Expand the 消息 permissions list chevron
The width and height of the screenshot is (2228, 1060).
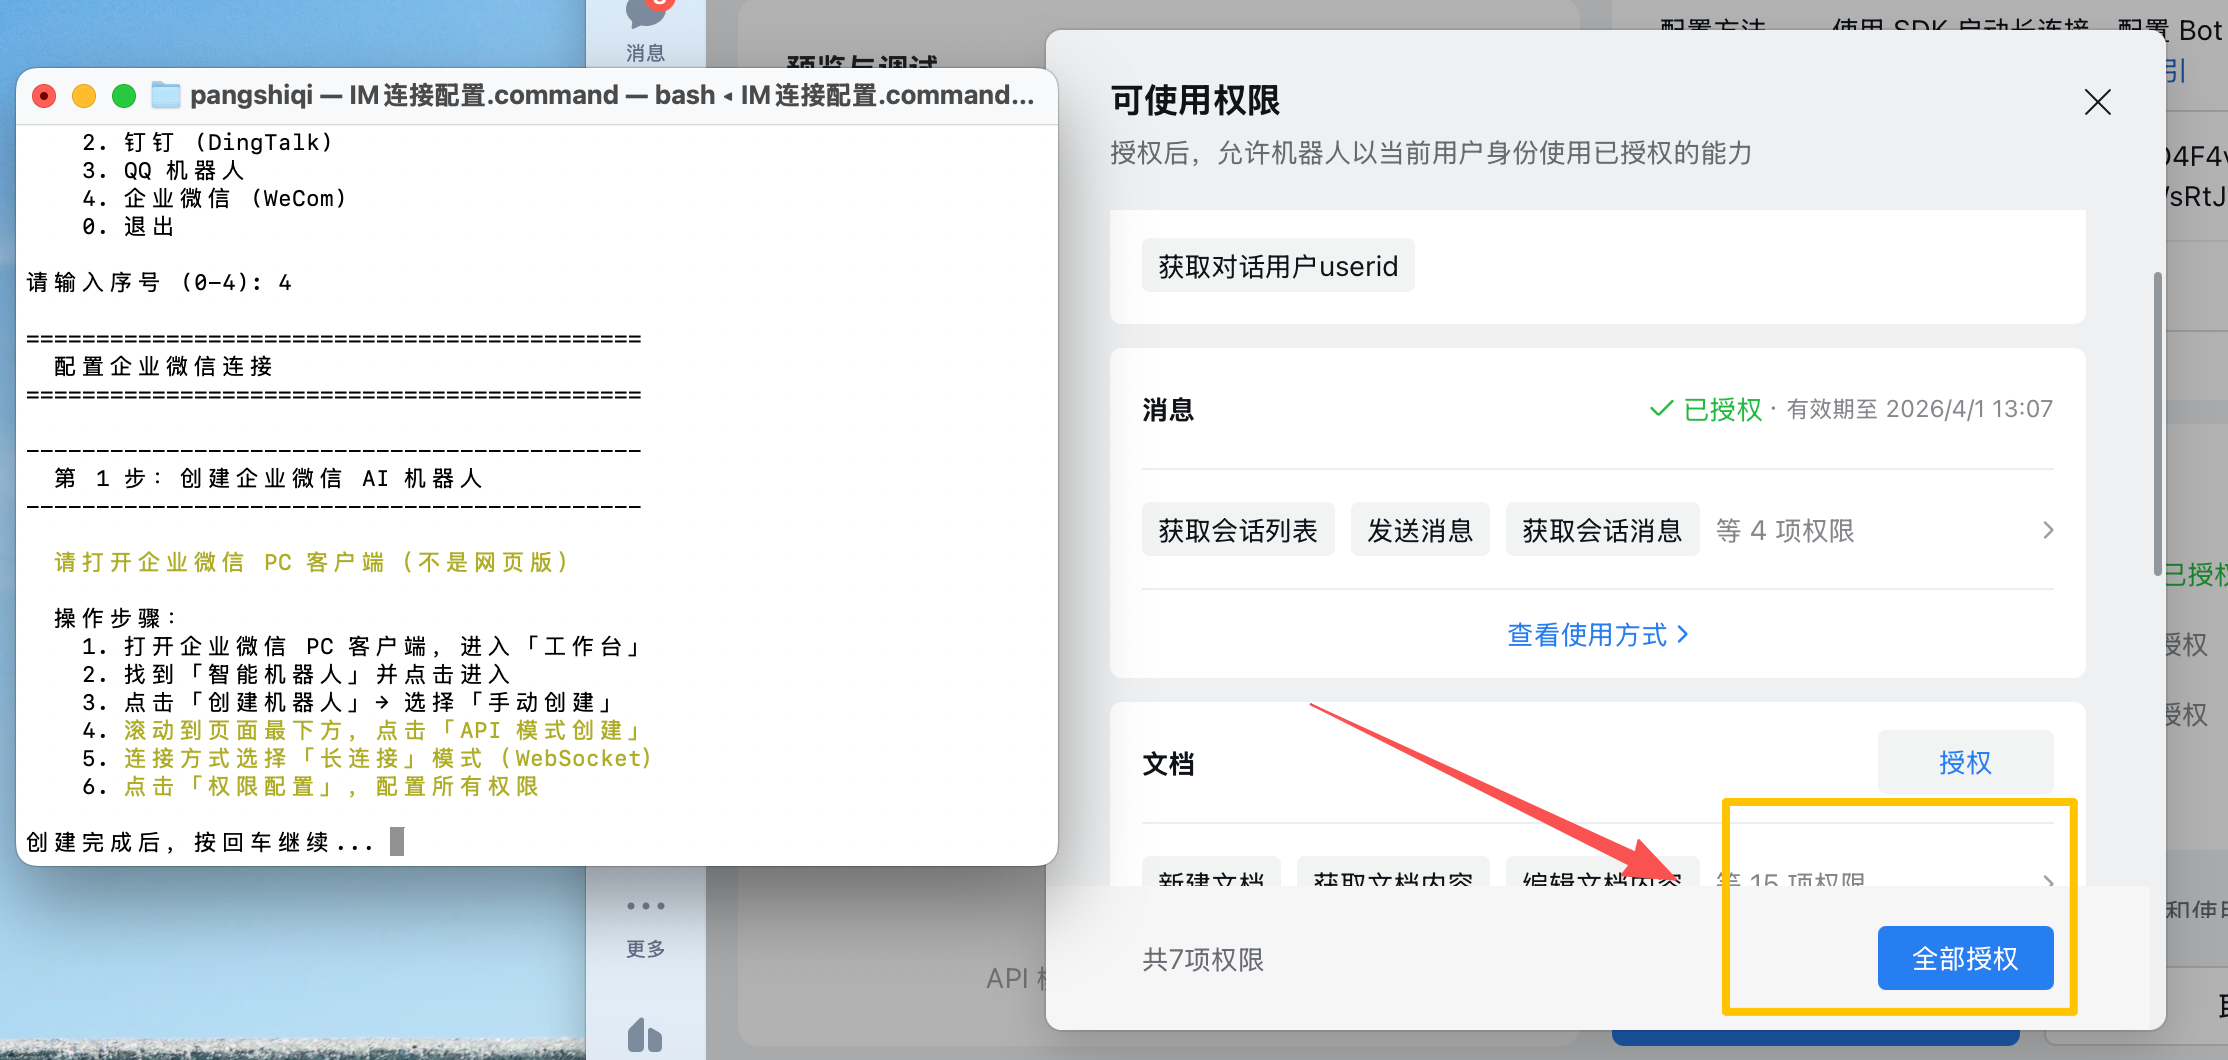point(2047,530)
